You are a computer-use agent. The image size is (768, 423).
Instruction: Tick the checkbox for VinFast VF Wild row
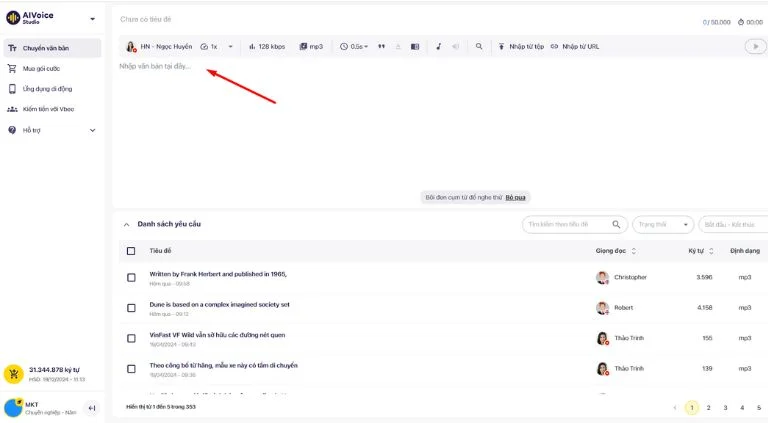point(131,338)
